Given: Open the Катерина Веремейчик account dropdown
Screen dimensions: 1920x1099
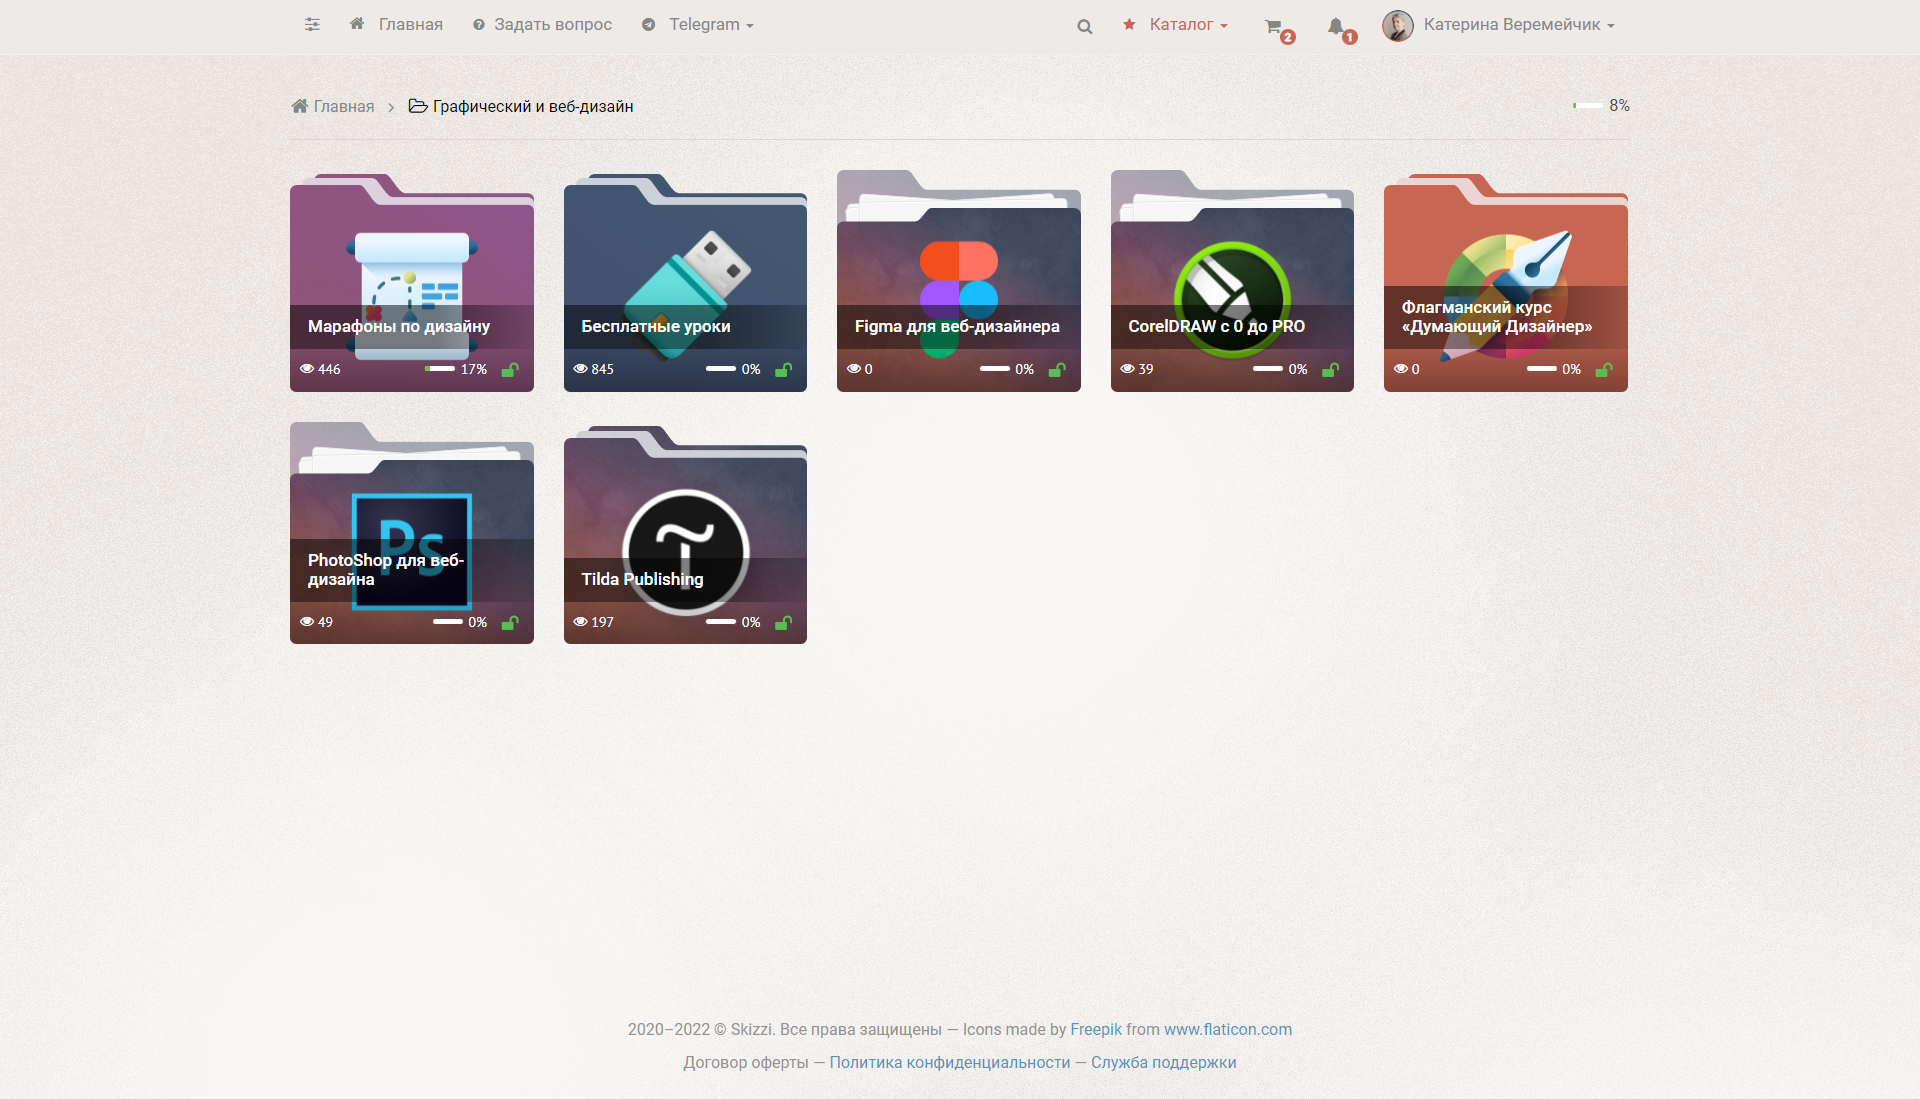Looking at the screenshot, I should click(1518, 25).
